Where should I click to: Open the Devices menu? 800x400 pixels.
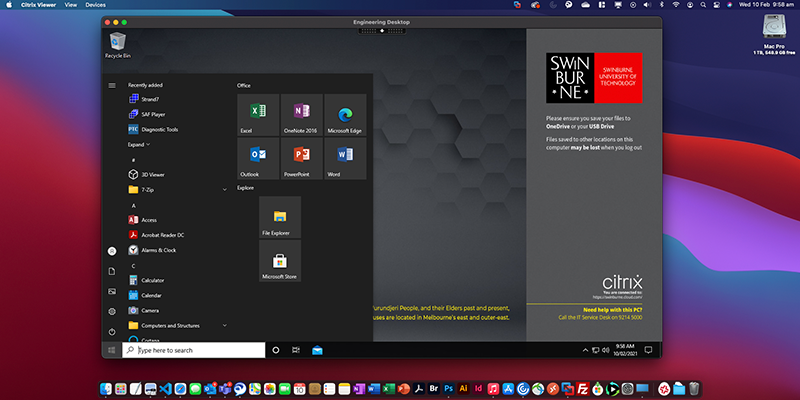pyautogui.click(x=95, y=5)
